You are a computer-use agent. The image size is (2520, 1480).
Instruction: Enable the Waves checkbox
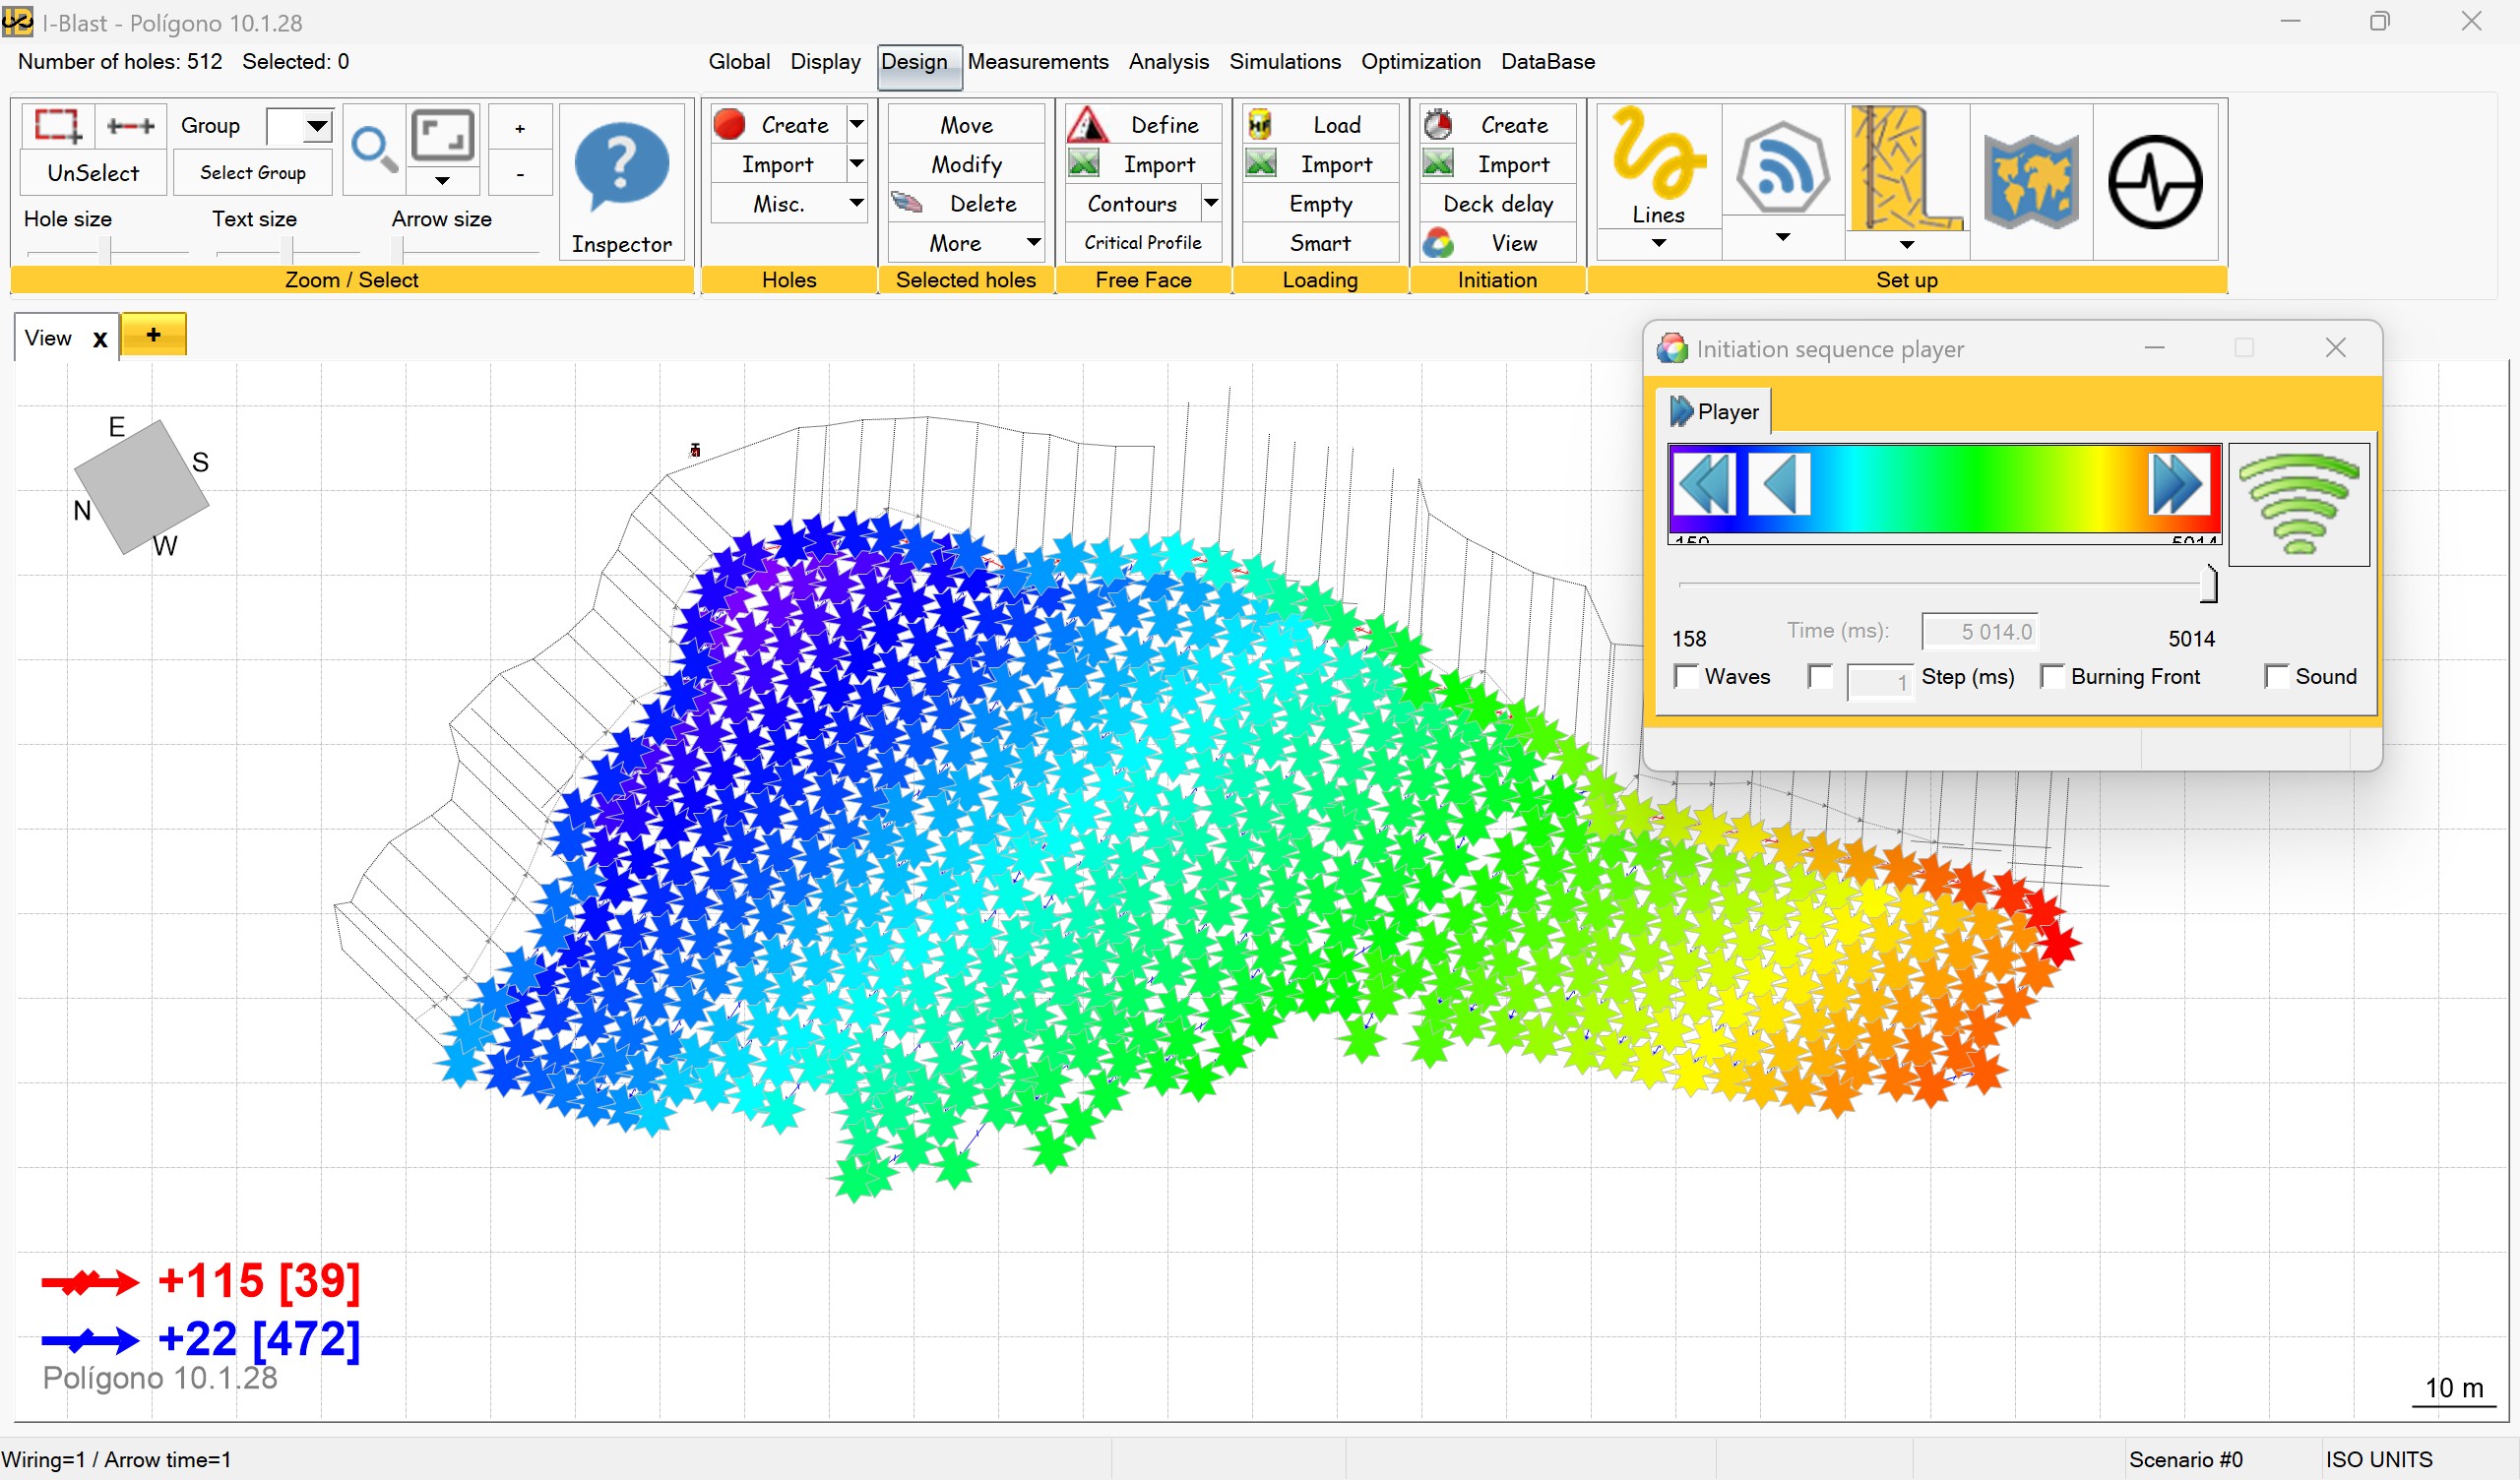pos(1687,677)
